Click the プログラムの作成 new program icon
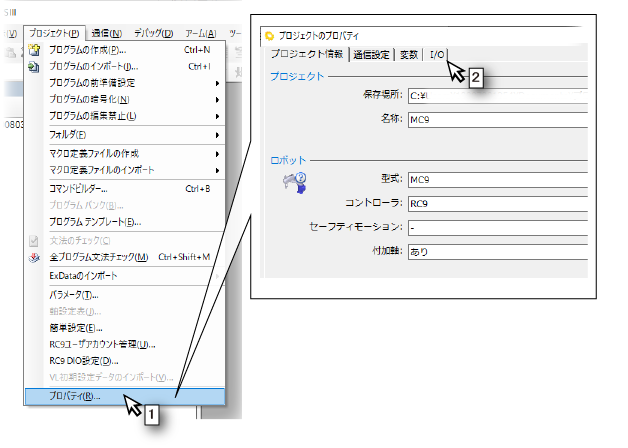628x448 pixels. (x=34, y=49)
